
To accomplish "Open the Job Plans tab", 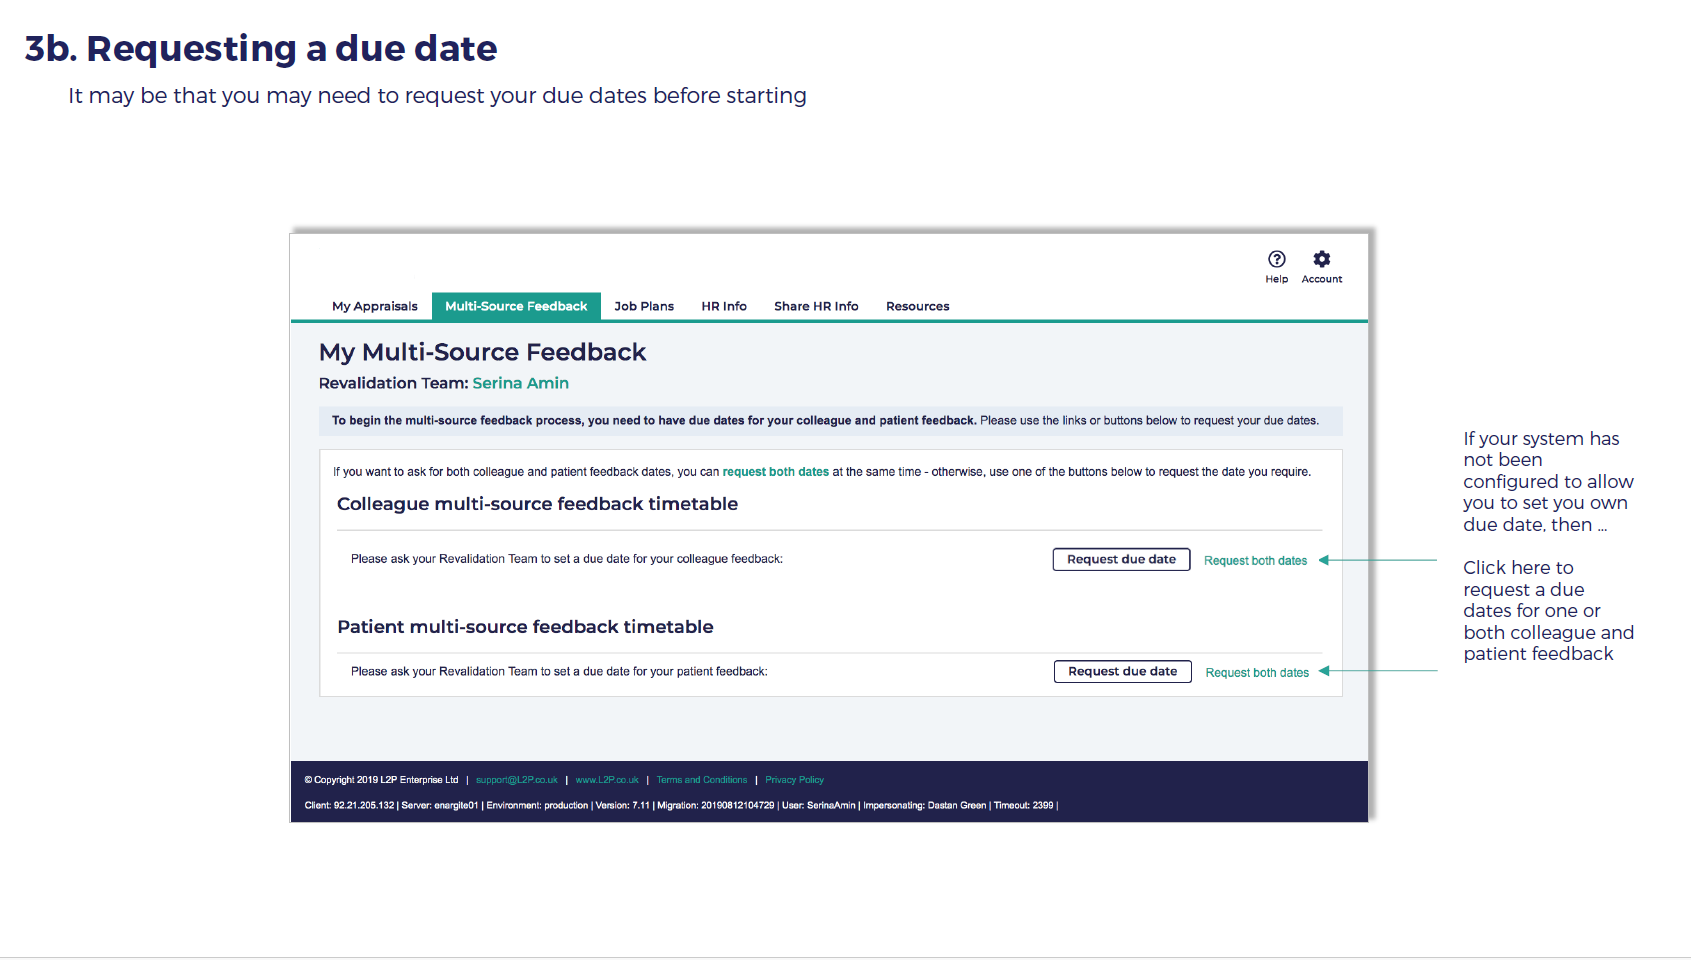I will [x=643, y=307].
